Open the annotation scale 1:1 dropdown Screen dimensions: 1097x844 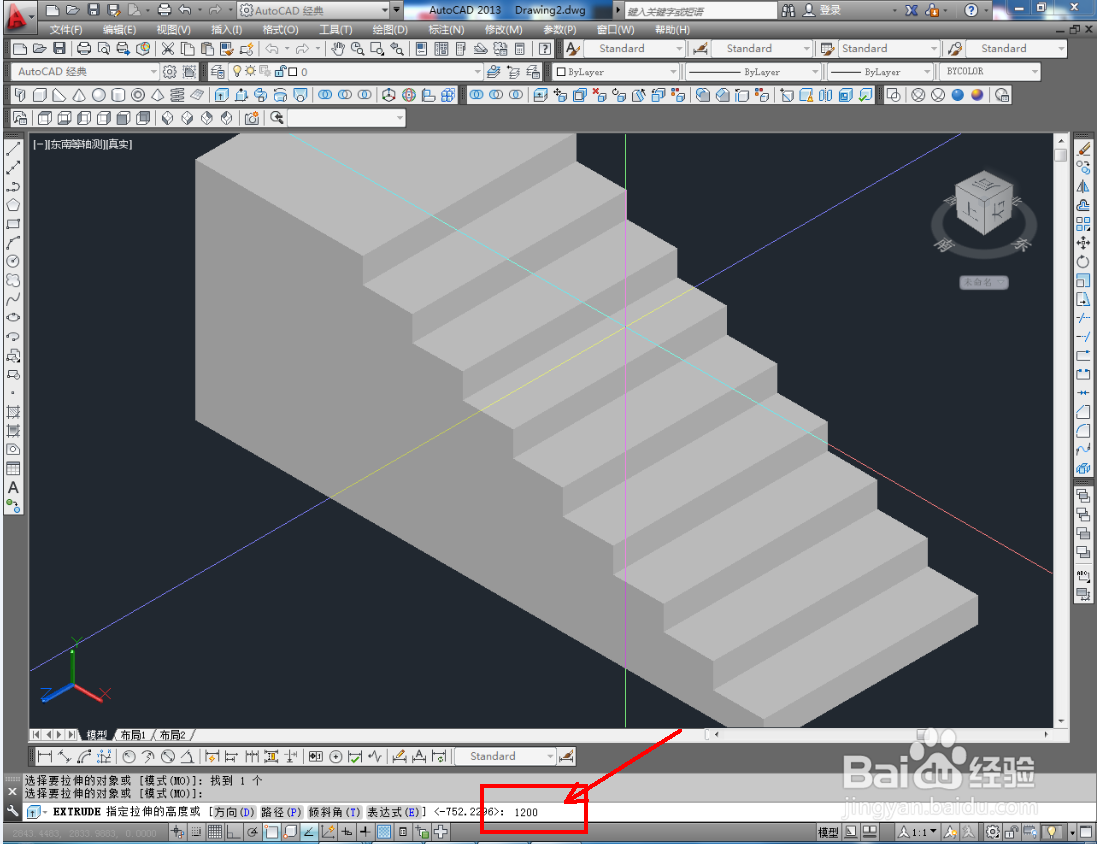coord(918,832)
